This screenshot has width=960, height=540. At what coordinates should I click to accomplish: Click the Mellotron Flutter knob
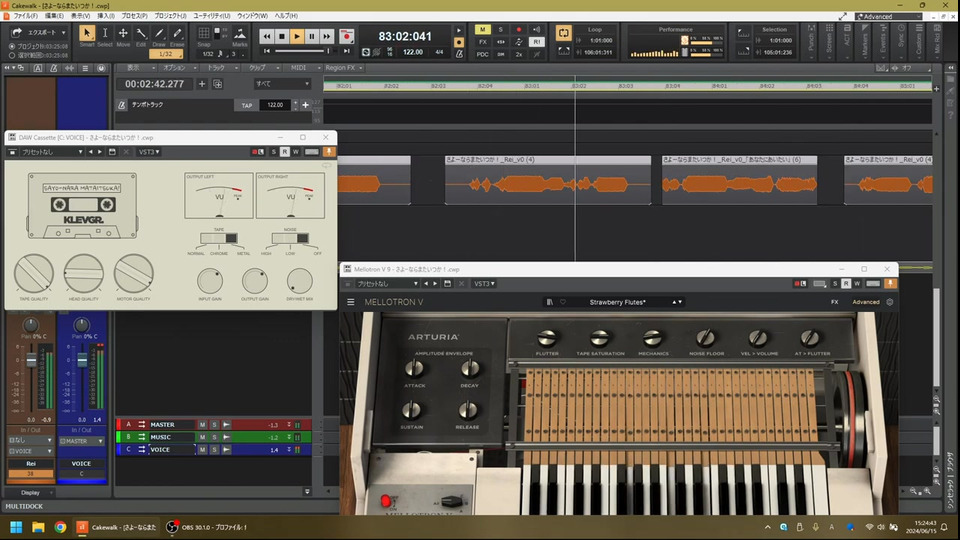pos(547,337)
